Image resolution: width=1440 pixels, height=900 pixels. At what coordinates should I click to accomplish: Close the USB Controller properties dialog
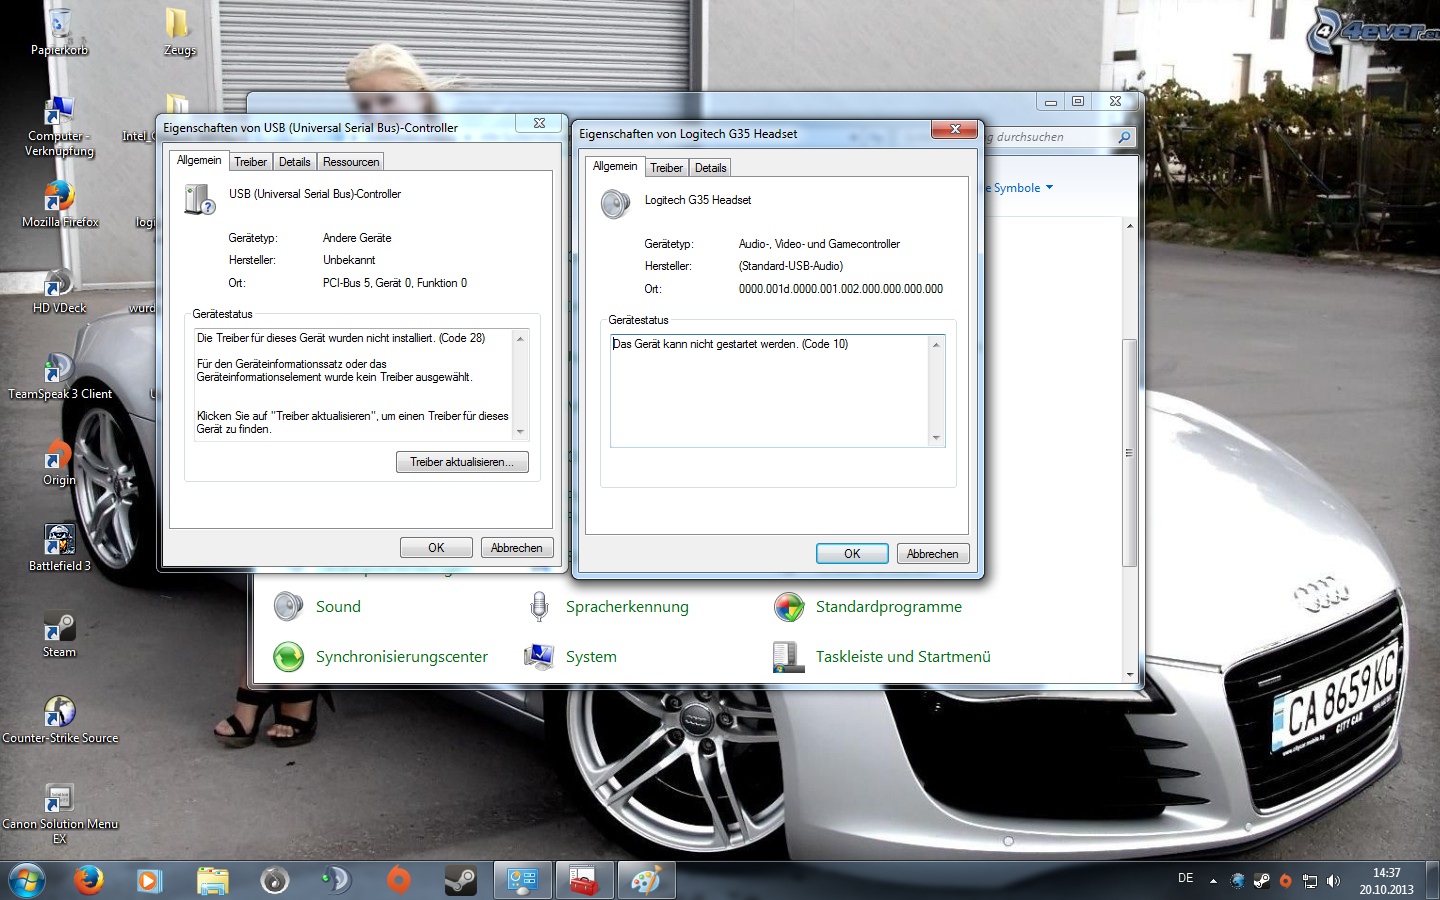click(x=539, y=123)
